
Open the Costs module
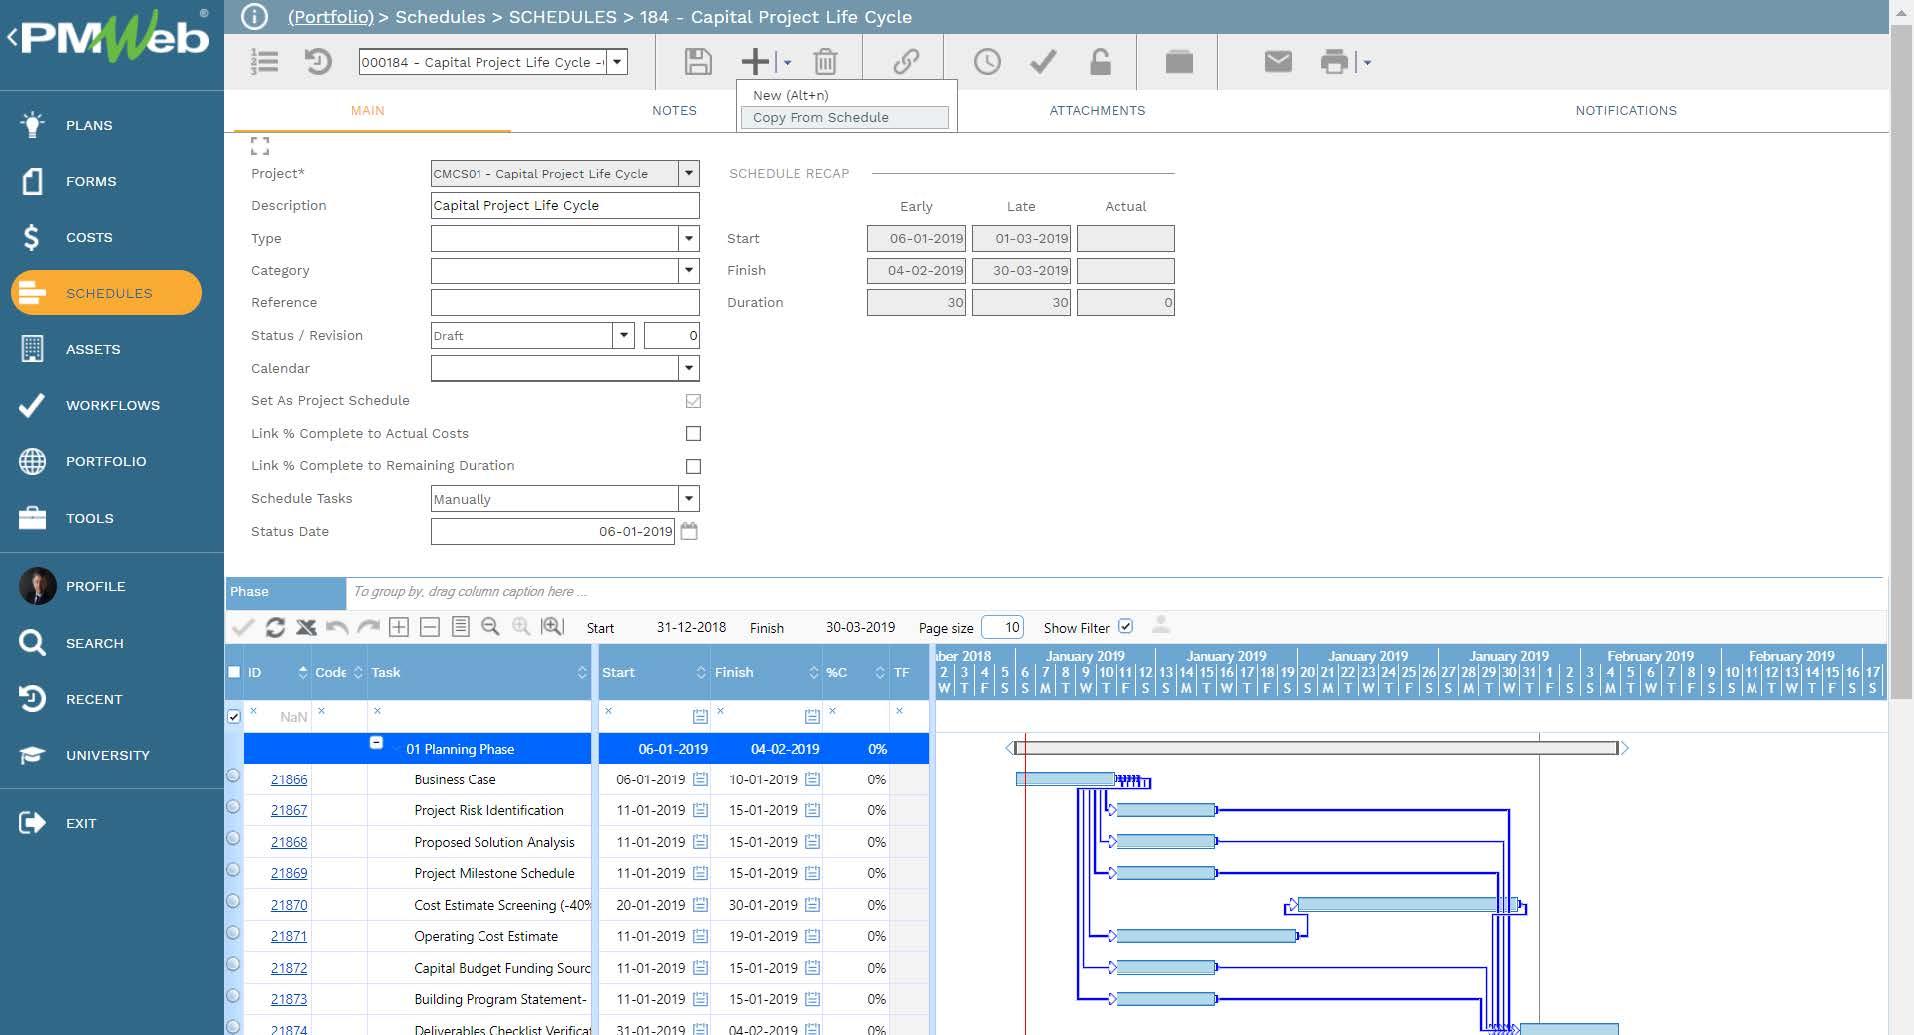tap(89, 237)
